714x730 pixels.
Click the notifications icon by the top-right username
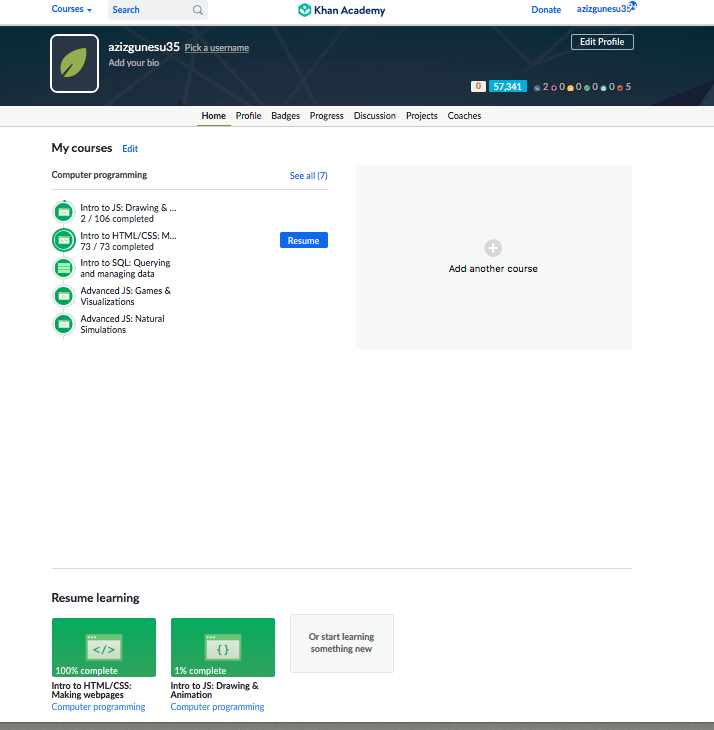pyautogui.click(x=632, y=5)
